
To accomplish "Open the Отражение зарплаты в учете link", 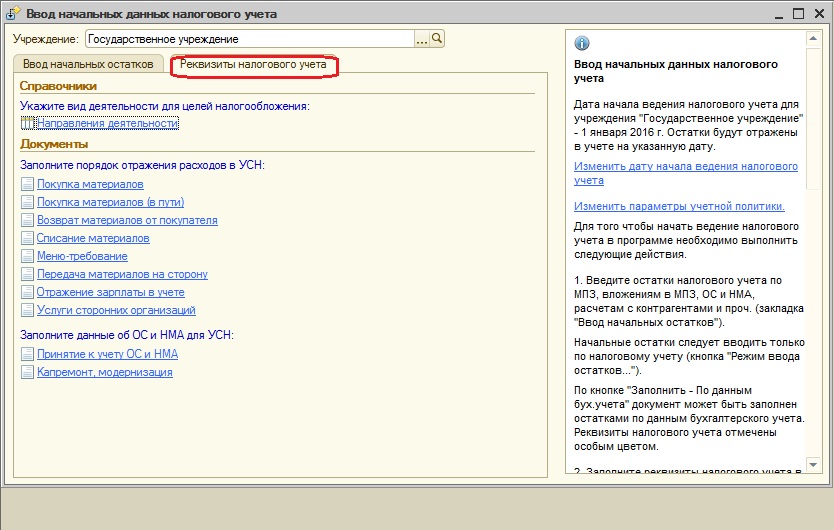I will coord(110,293).
